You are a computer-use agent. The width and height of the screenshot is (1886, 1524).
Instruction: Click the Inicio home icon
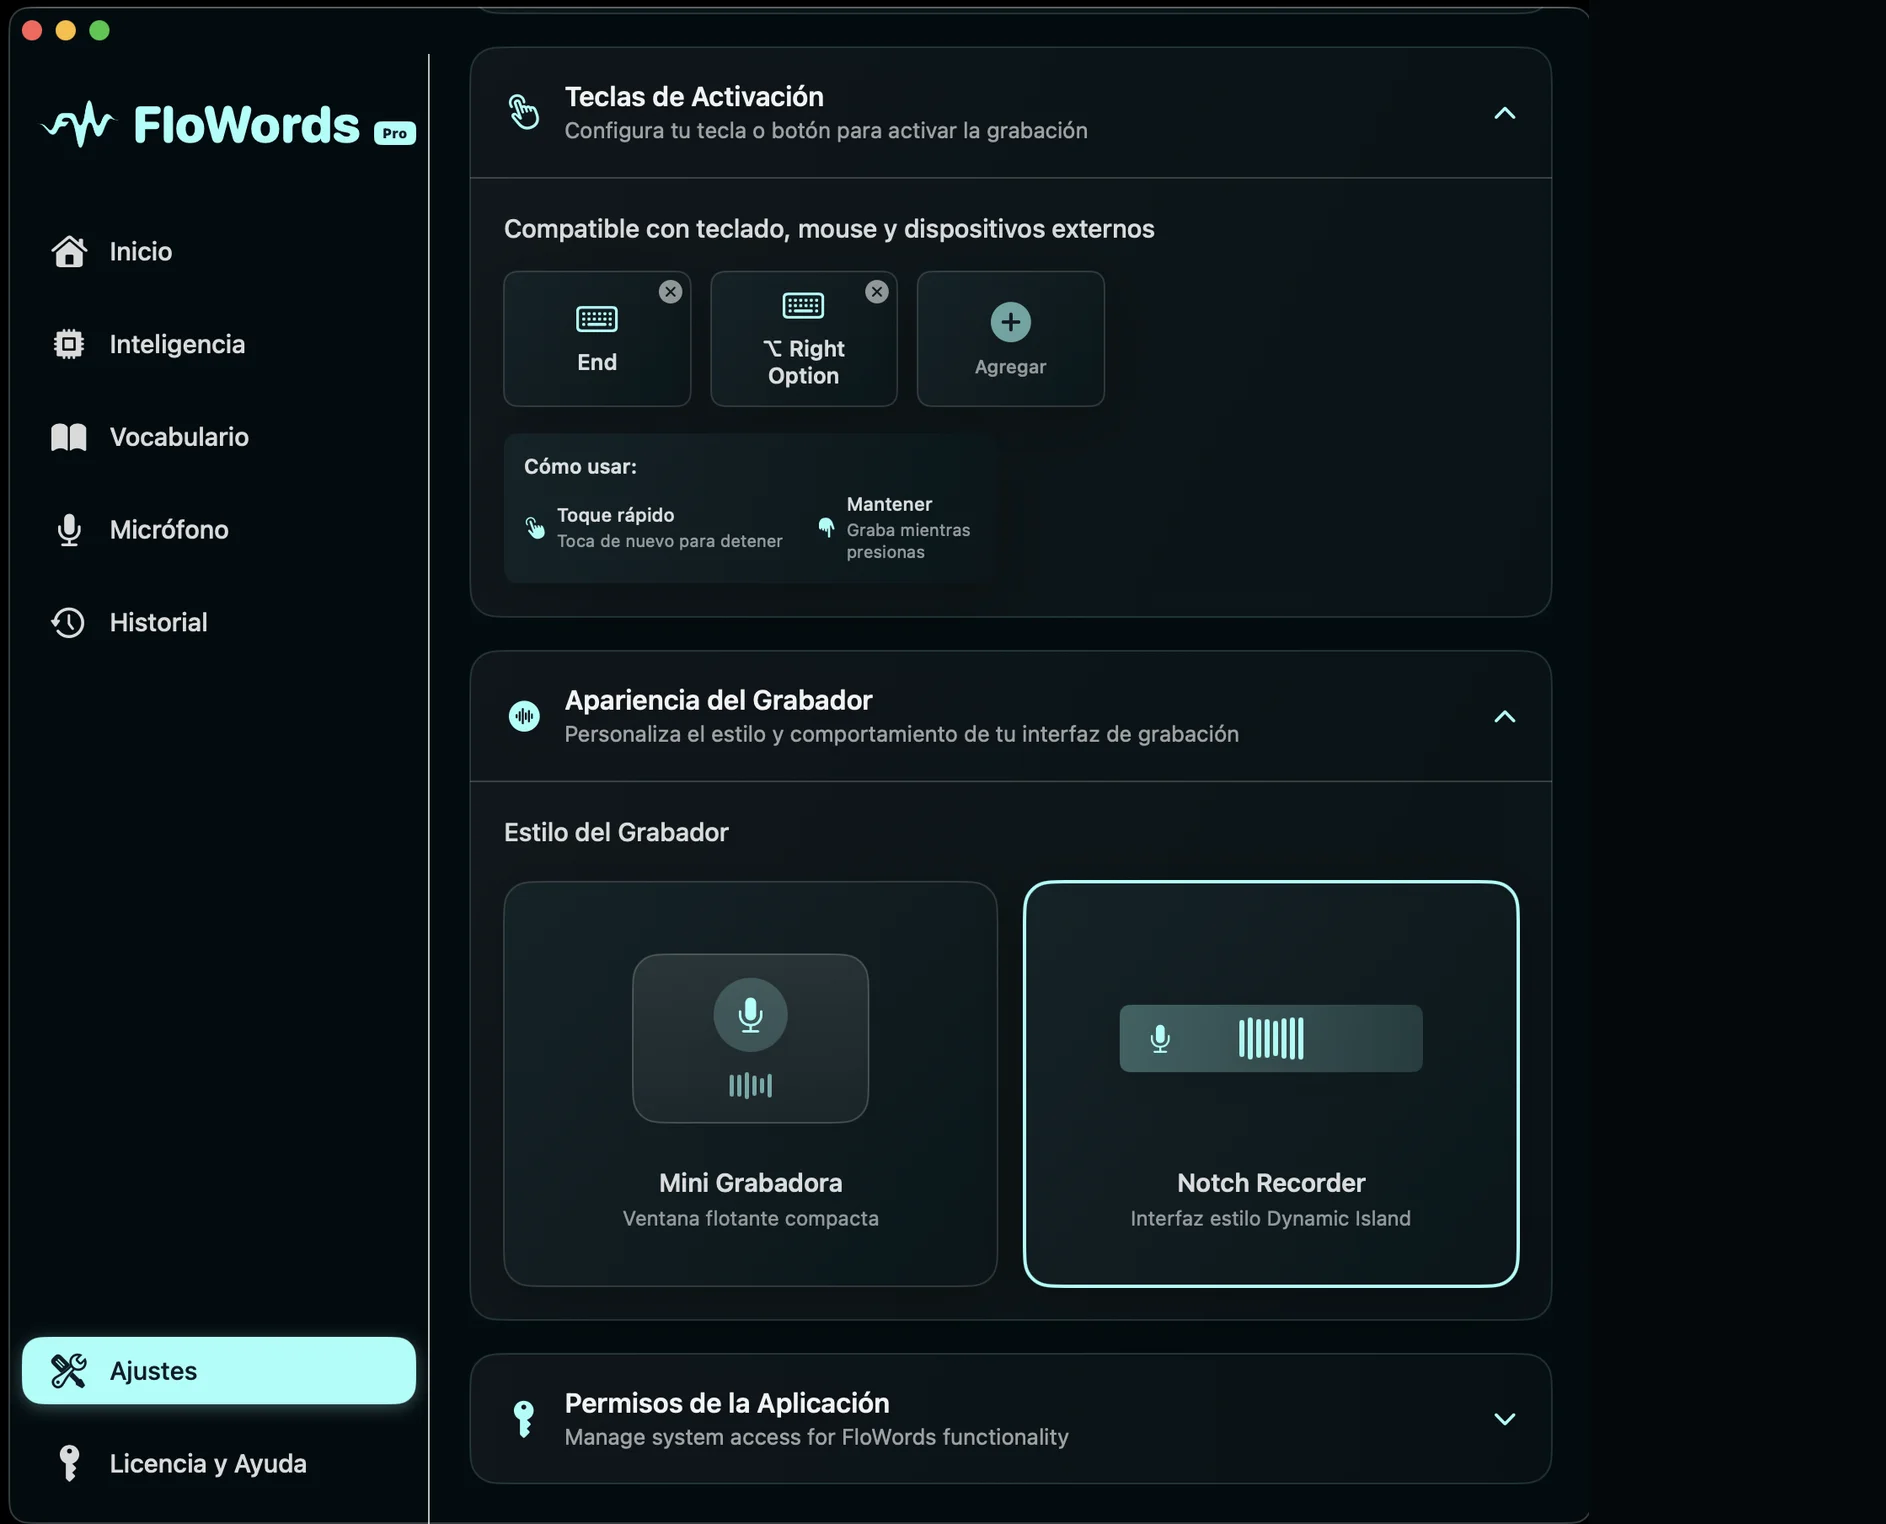click(69, 251)
